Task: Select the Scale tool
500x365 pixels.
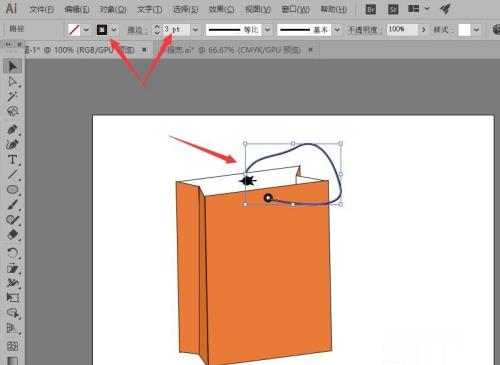Action: coord(13,268)
